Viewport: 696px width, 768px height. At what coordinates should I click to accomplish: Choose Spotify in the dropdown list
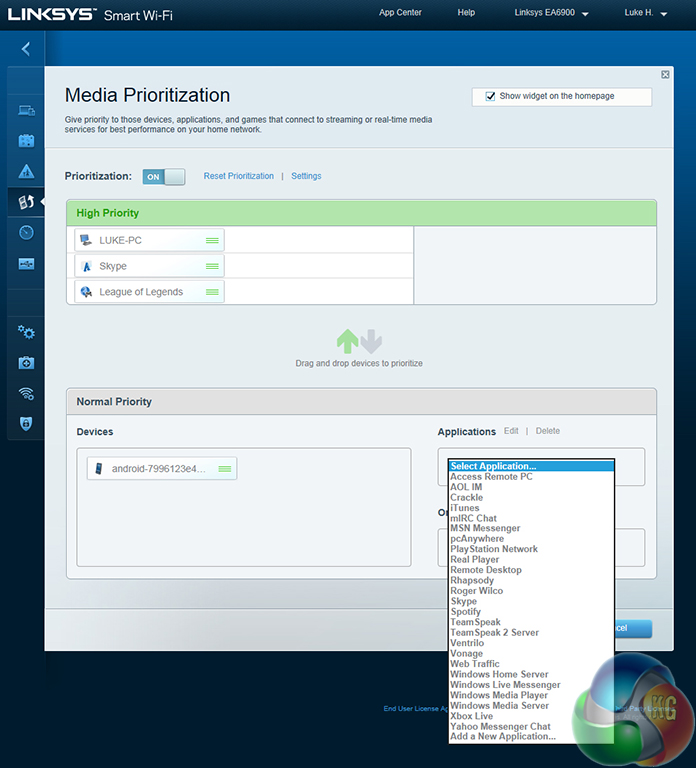click(531, 612)
